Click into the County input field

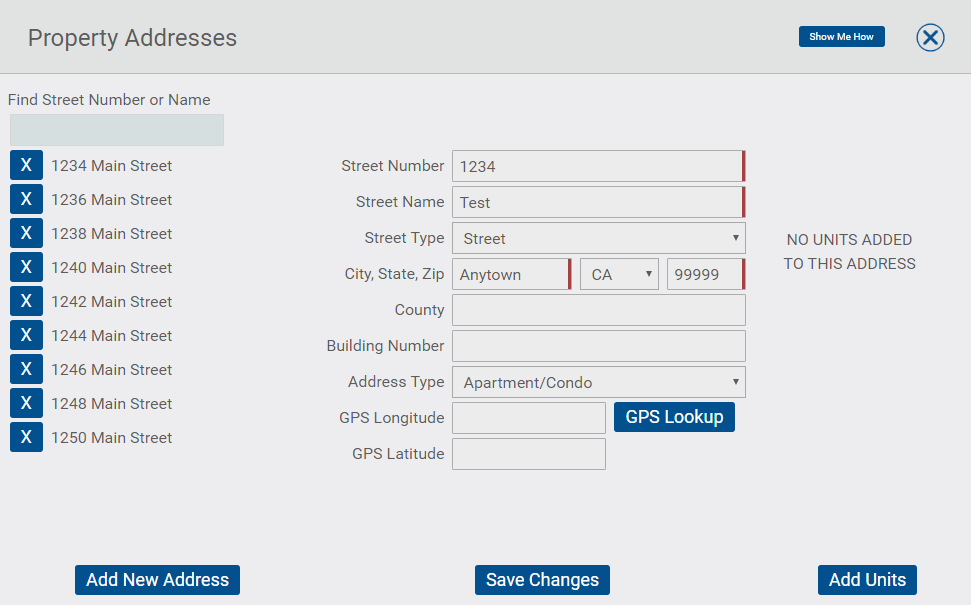click(599, 310)
